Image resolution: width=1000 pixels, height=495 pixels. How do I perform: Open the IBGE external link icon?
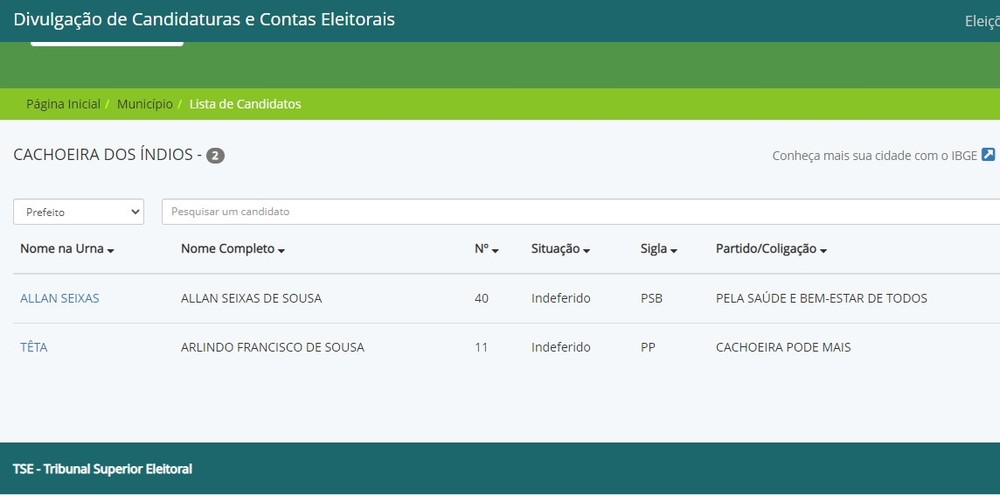[988, 155]
